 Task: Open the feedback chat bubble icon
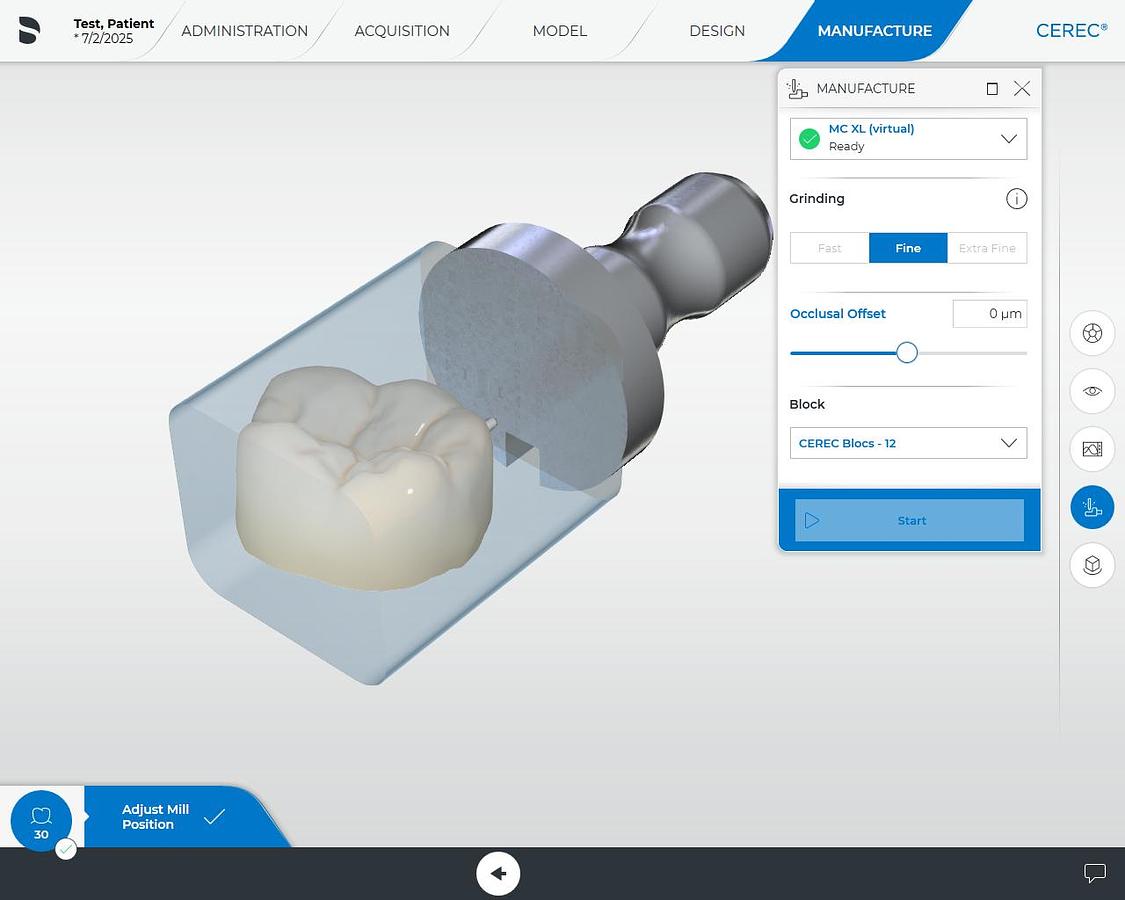click(x=1095, y=873)
